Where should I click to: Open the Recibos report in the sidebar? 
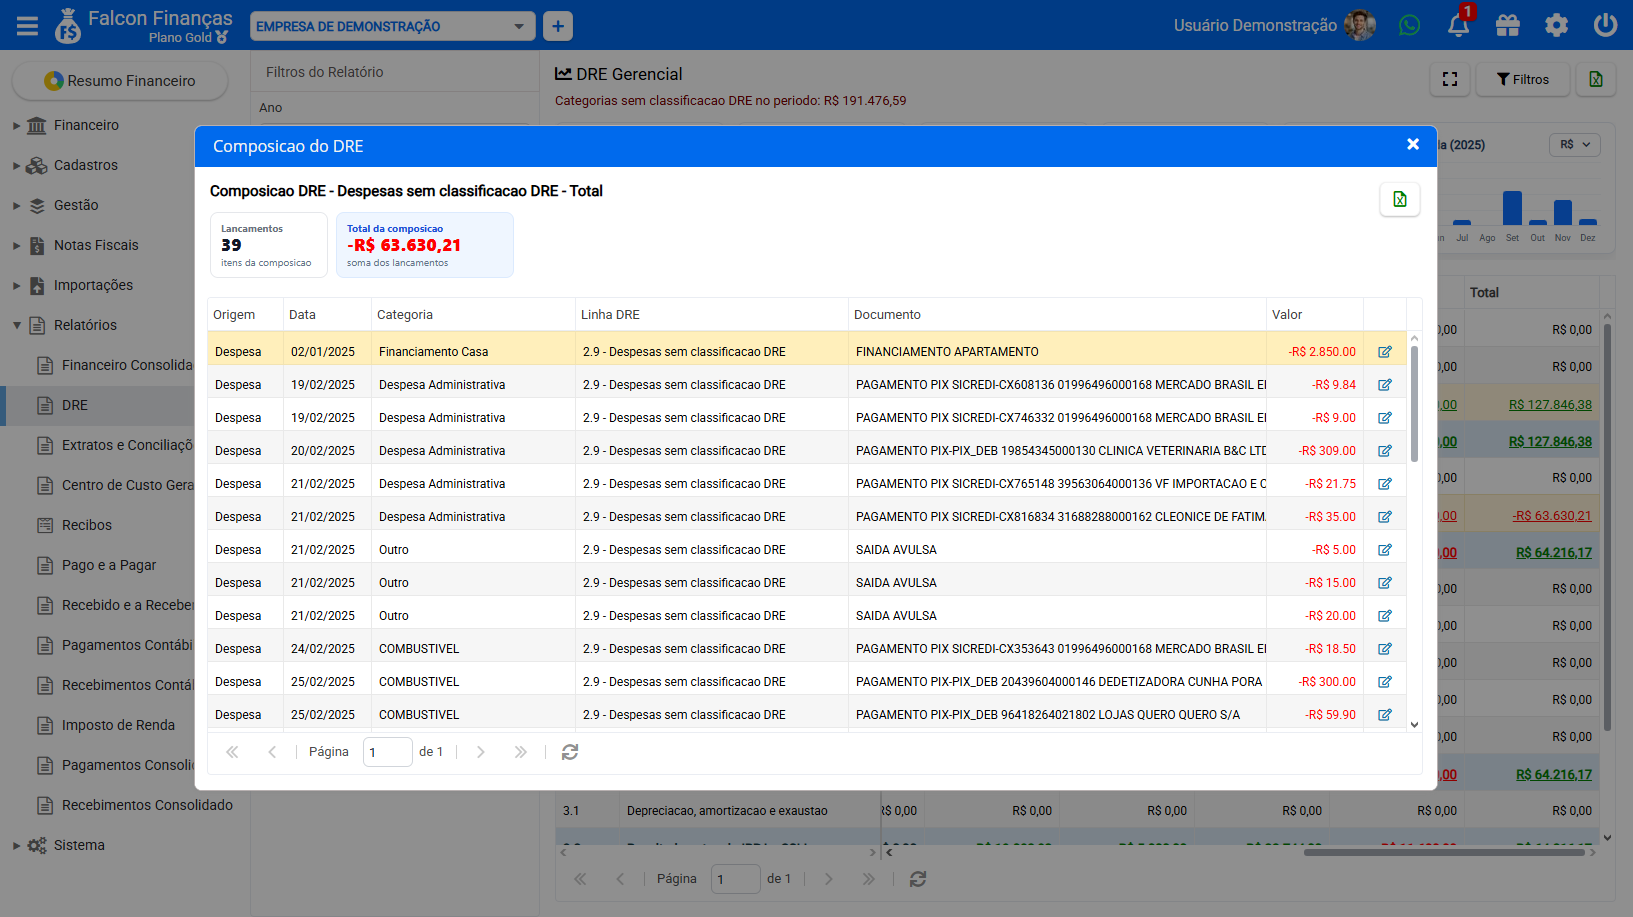(x=87, y=525)
